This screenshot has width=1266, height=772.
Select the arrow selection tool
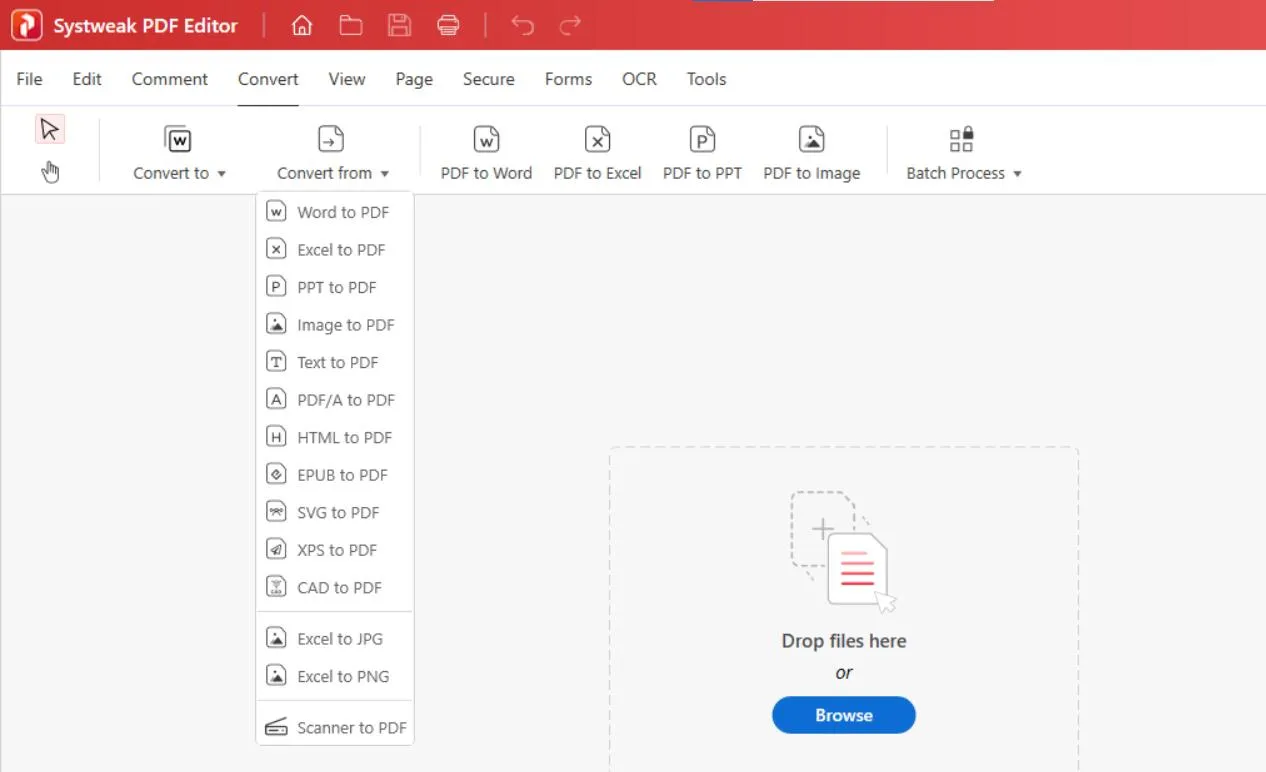pyautogui.click(x=50, y=128)
